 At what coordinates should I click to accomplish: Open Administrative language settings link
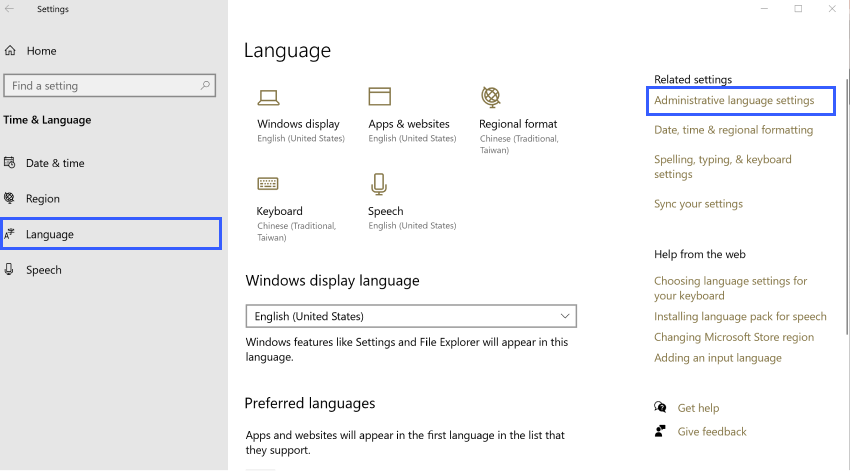(x=734, y=101)
